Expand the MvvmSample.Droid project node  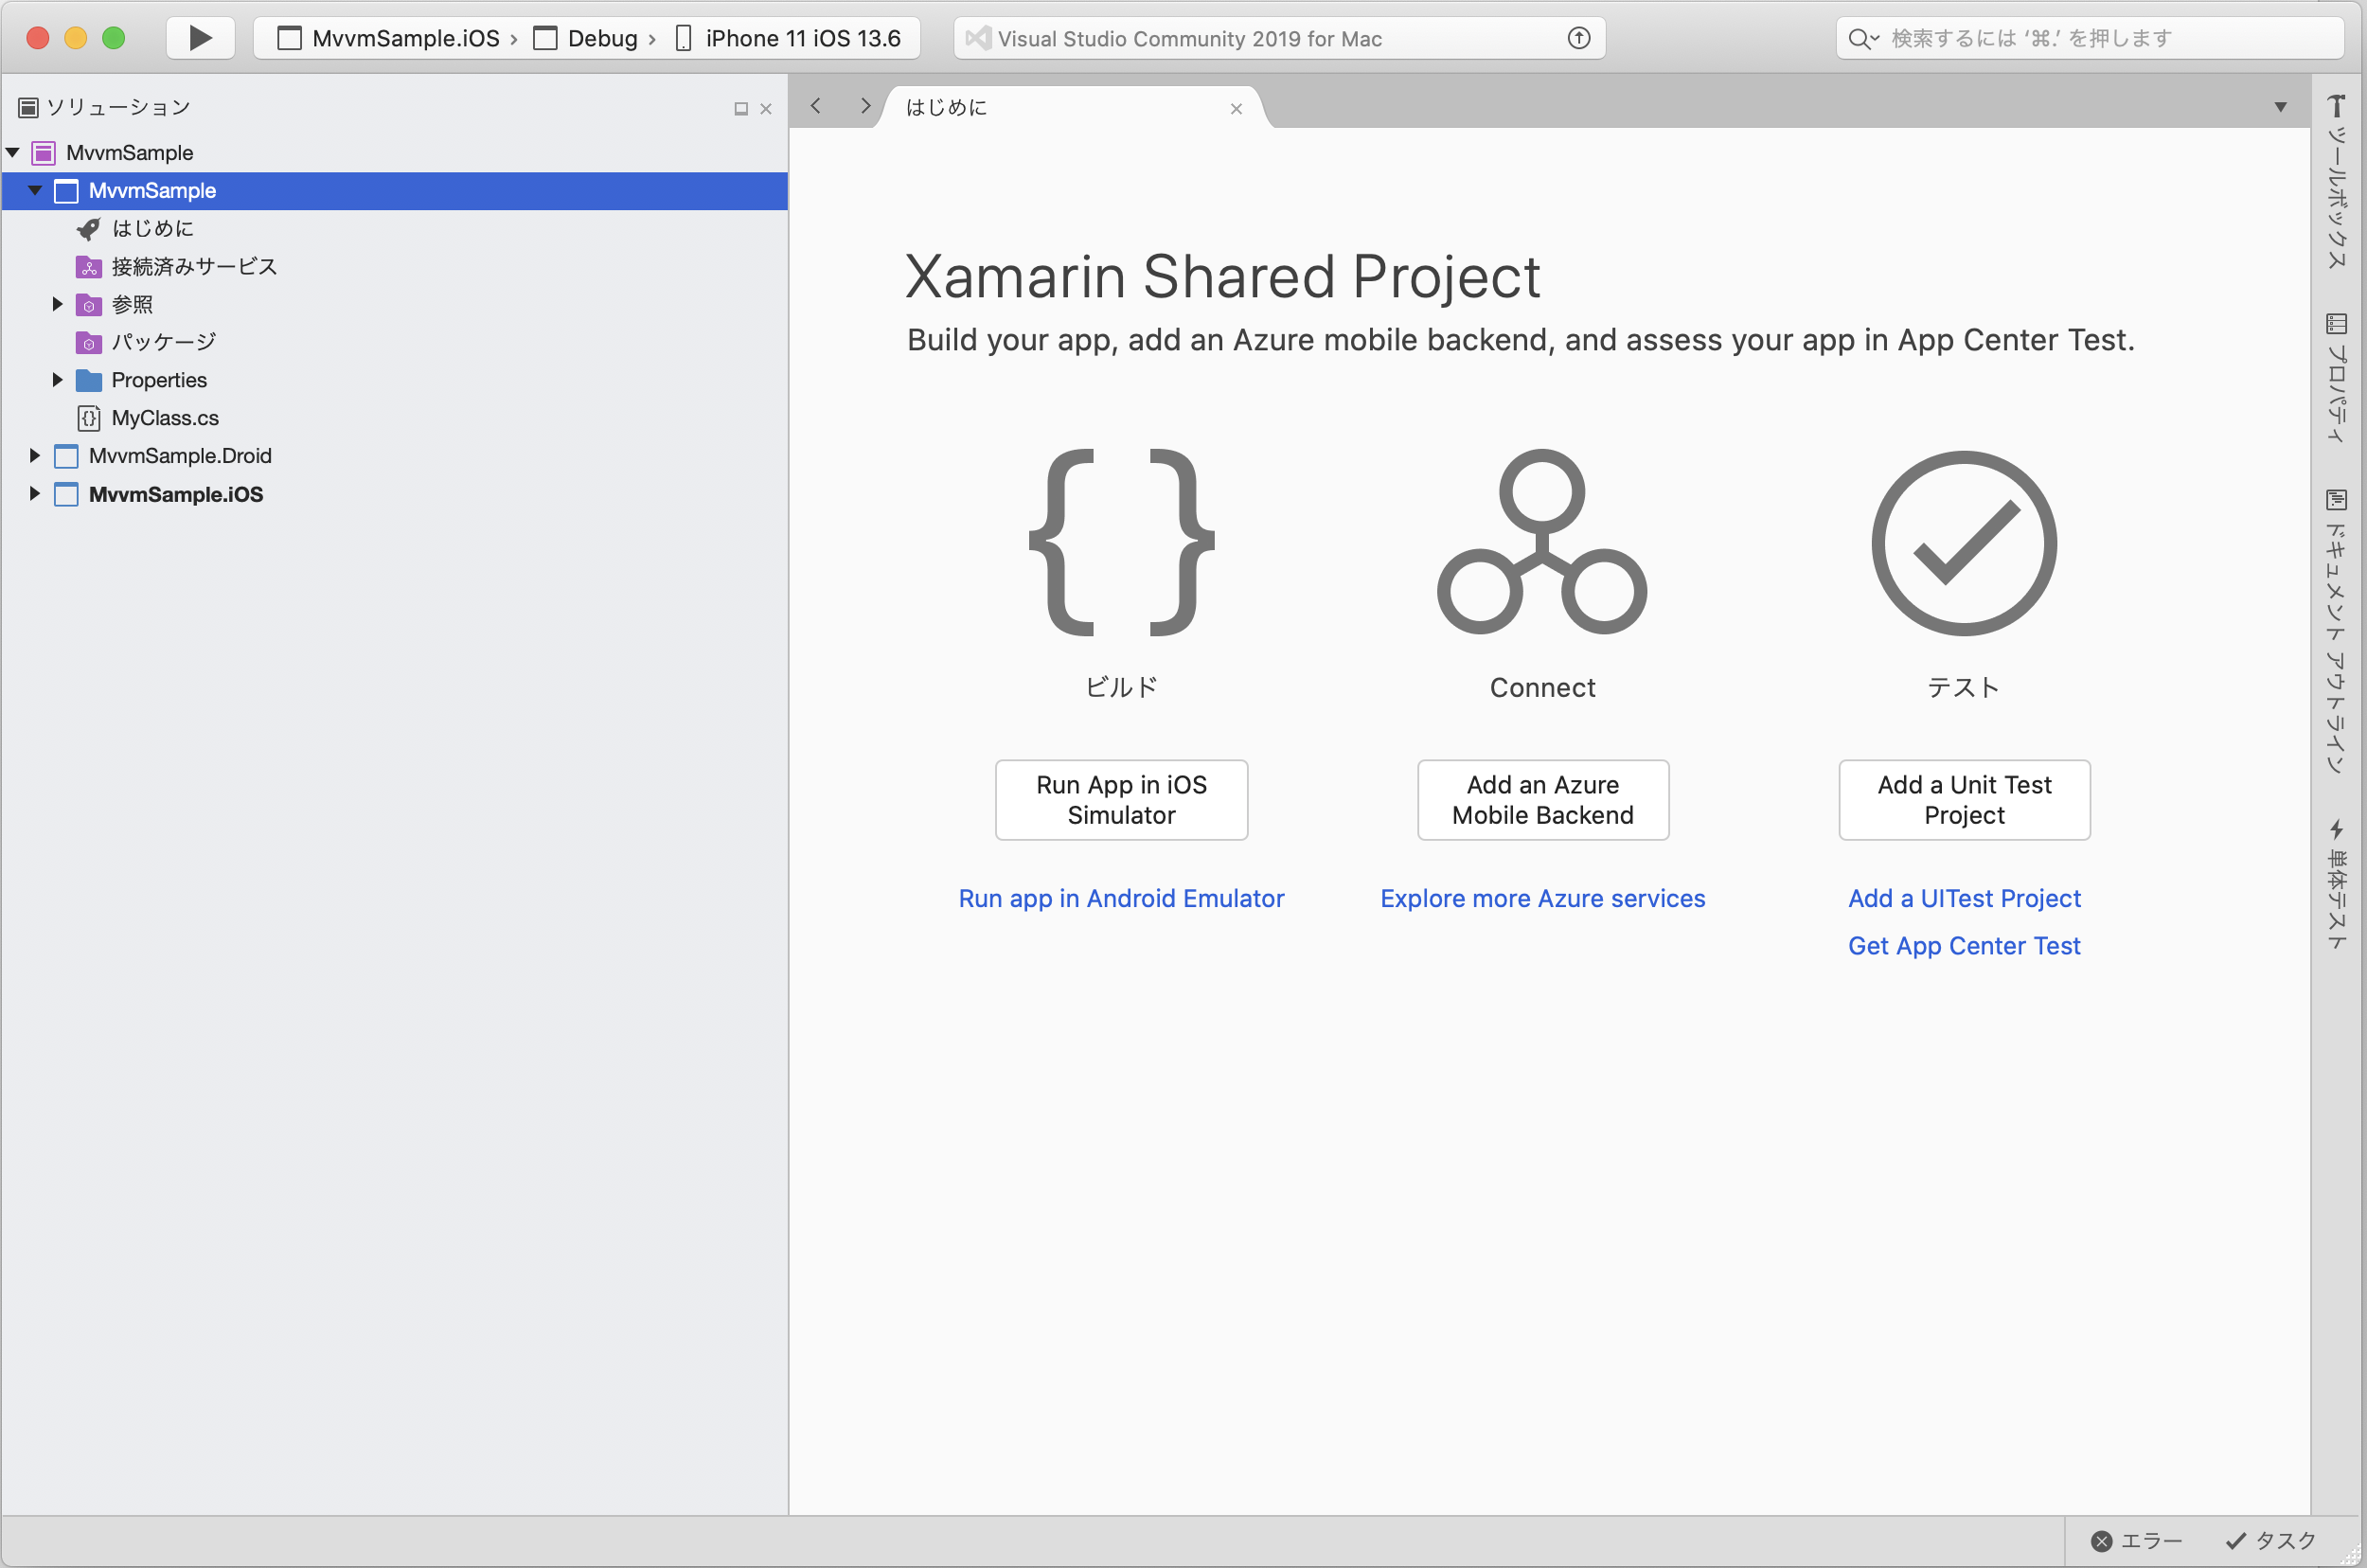[34, 456]
